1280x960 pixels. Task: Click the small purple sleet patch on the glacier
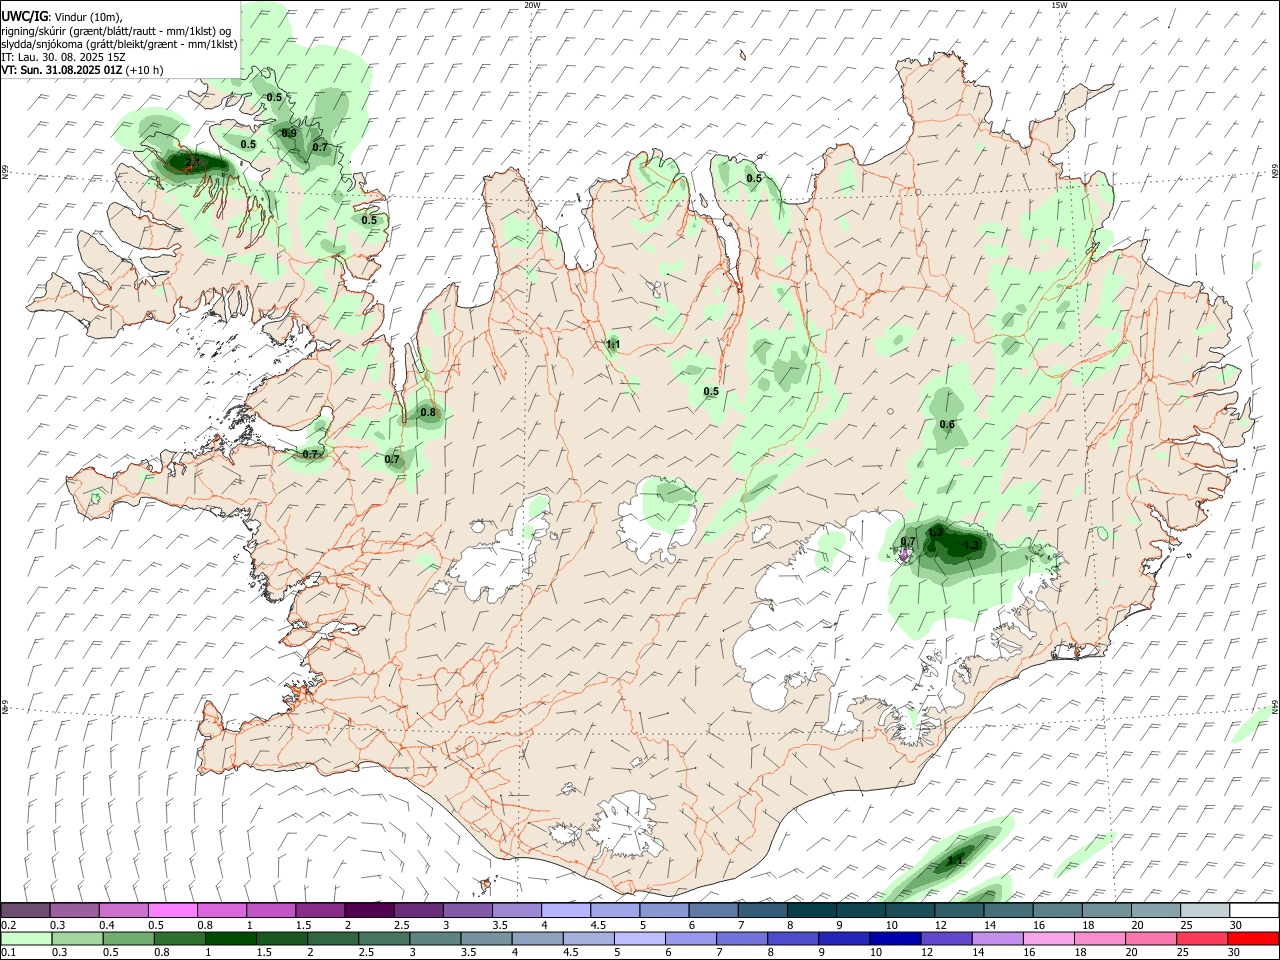point(904,554)
